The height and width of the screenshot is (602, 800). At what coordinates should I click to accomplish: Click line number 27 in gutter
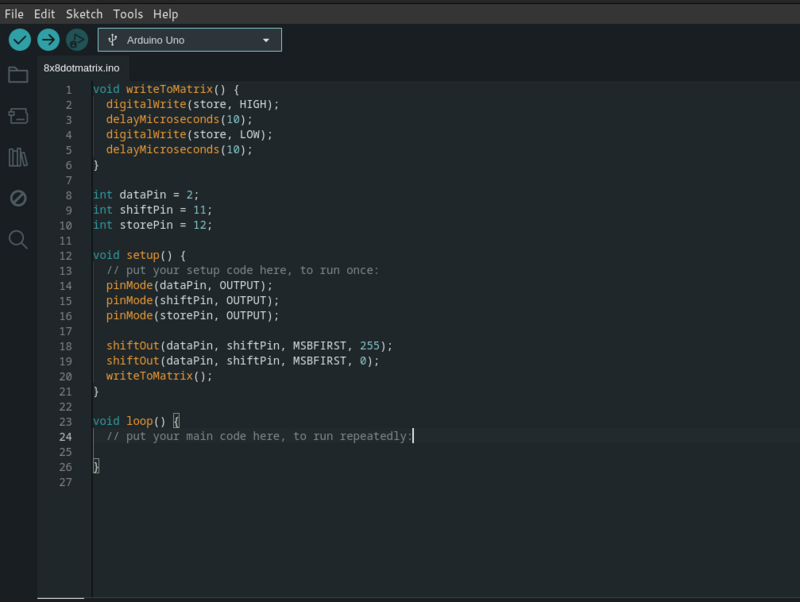pos(66,482)
